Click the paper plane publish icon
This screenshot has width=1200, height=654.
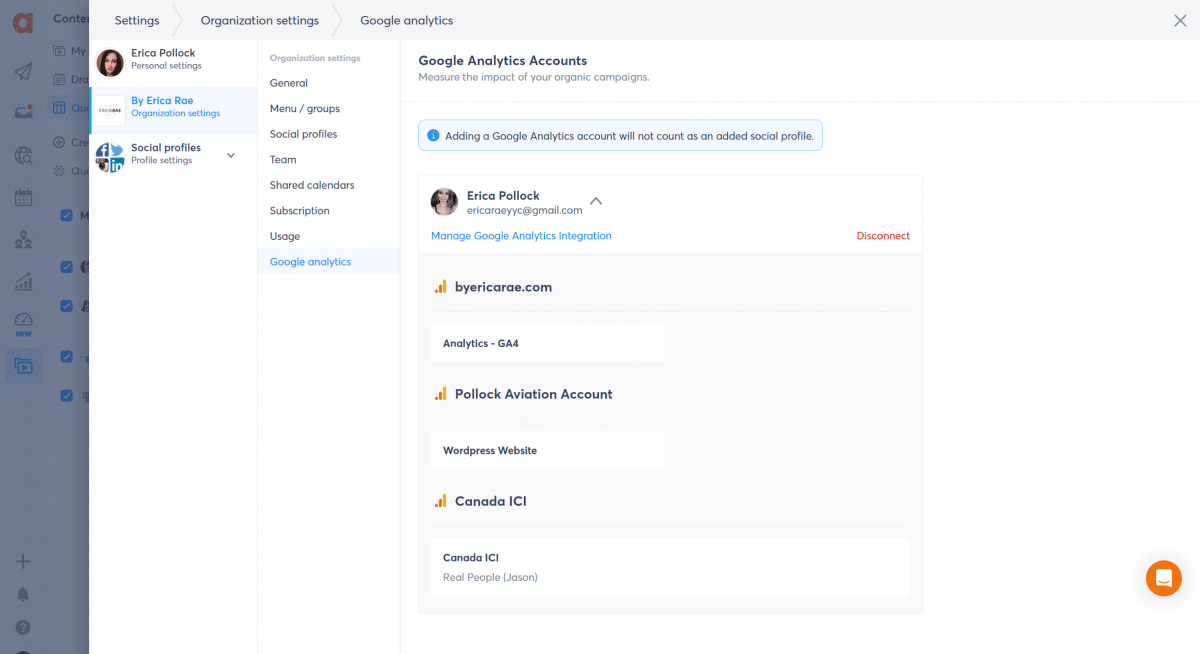23,72
